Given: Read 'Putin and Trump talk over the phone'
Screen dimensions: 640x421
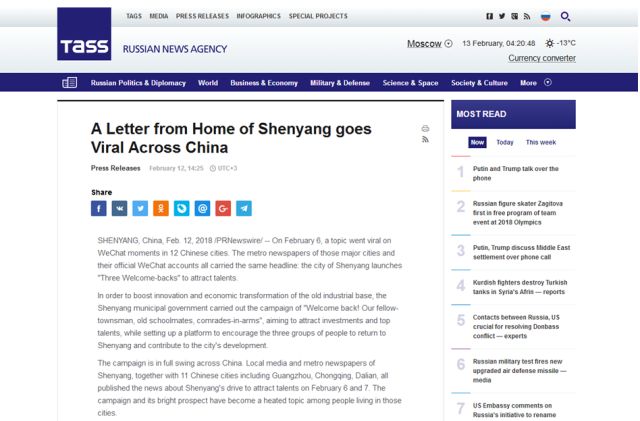Looking at the screenshot, I should coord(515,173).
